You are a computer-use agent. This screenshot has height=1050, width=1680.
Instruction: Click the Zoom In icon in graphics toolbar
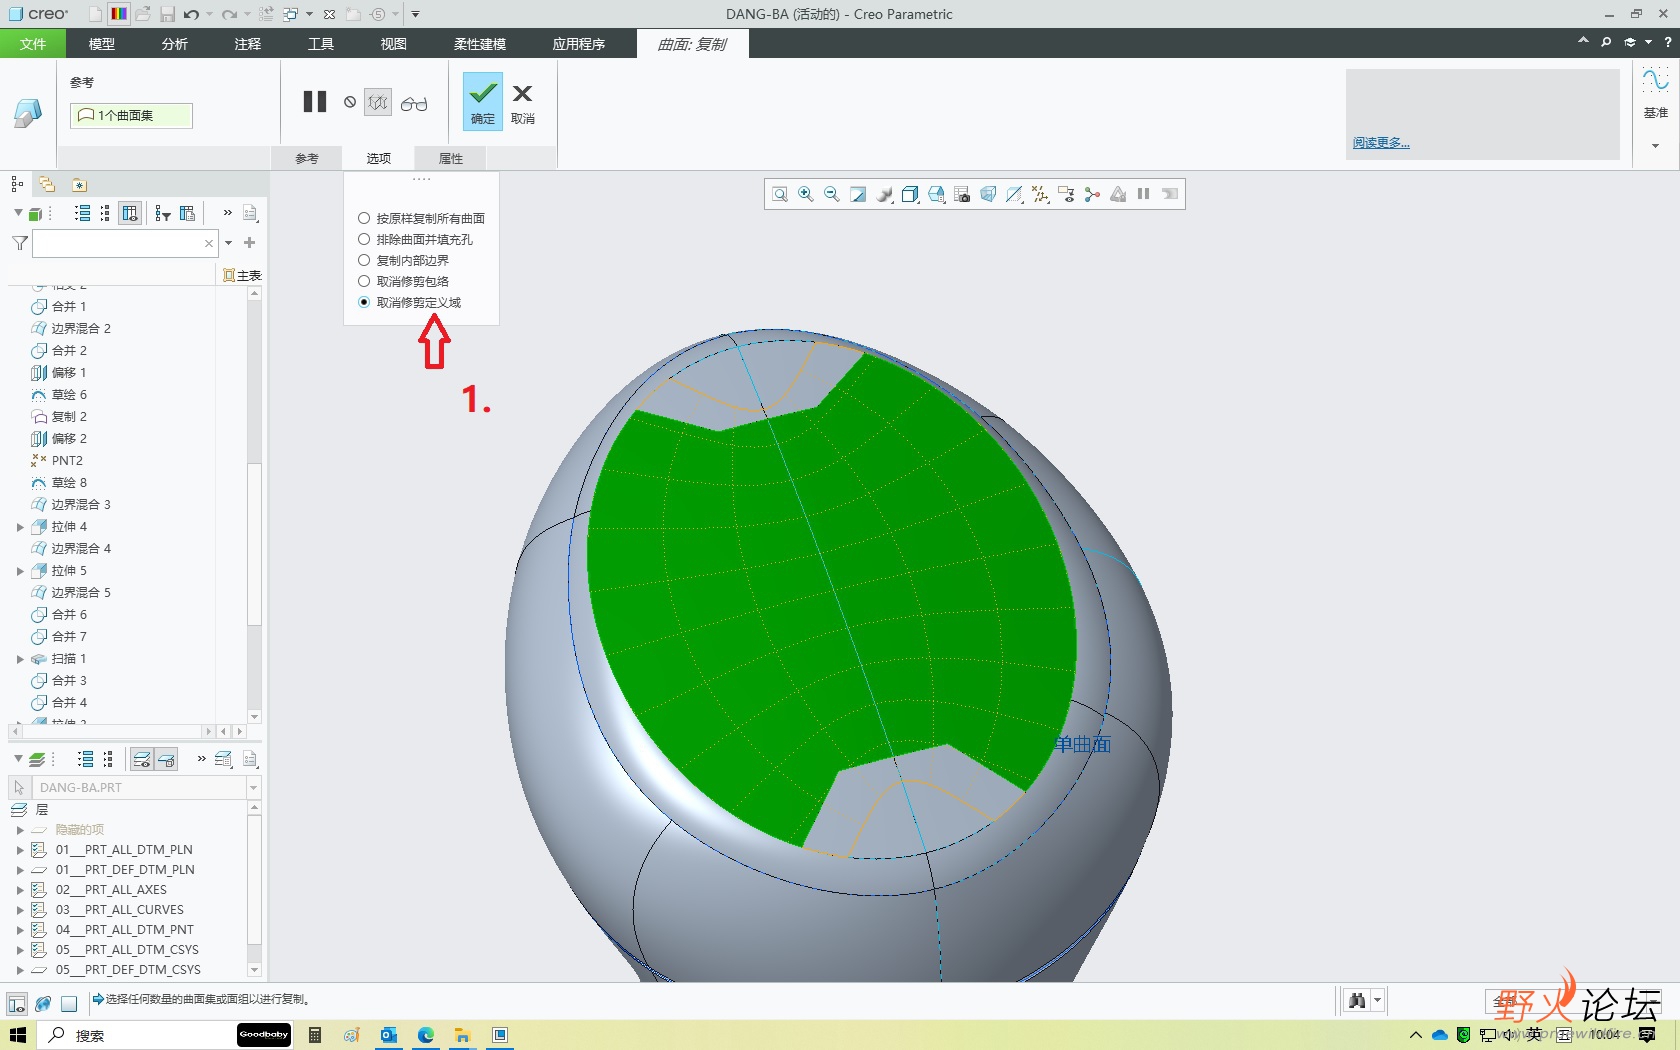coord(806,195)
